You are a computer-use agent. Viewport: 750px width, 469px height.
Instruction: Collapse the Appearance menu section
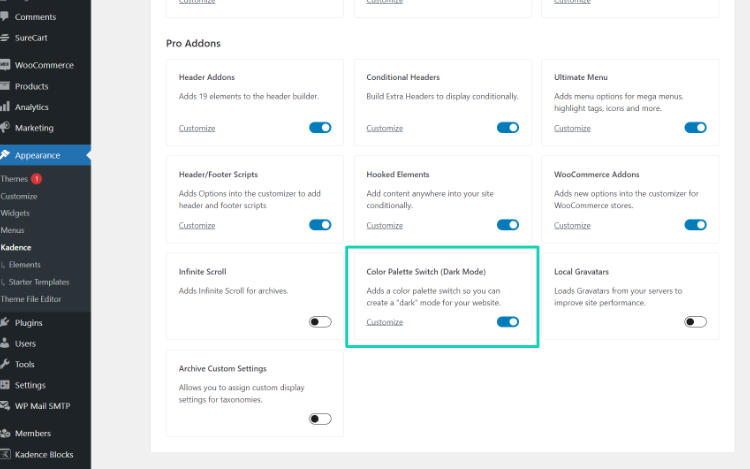click(x=37, y=155)
